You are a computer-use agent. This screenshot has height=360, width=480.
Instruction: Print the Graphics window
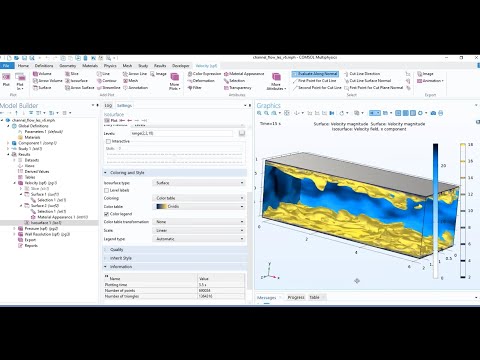[441, 113]
